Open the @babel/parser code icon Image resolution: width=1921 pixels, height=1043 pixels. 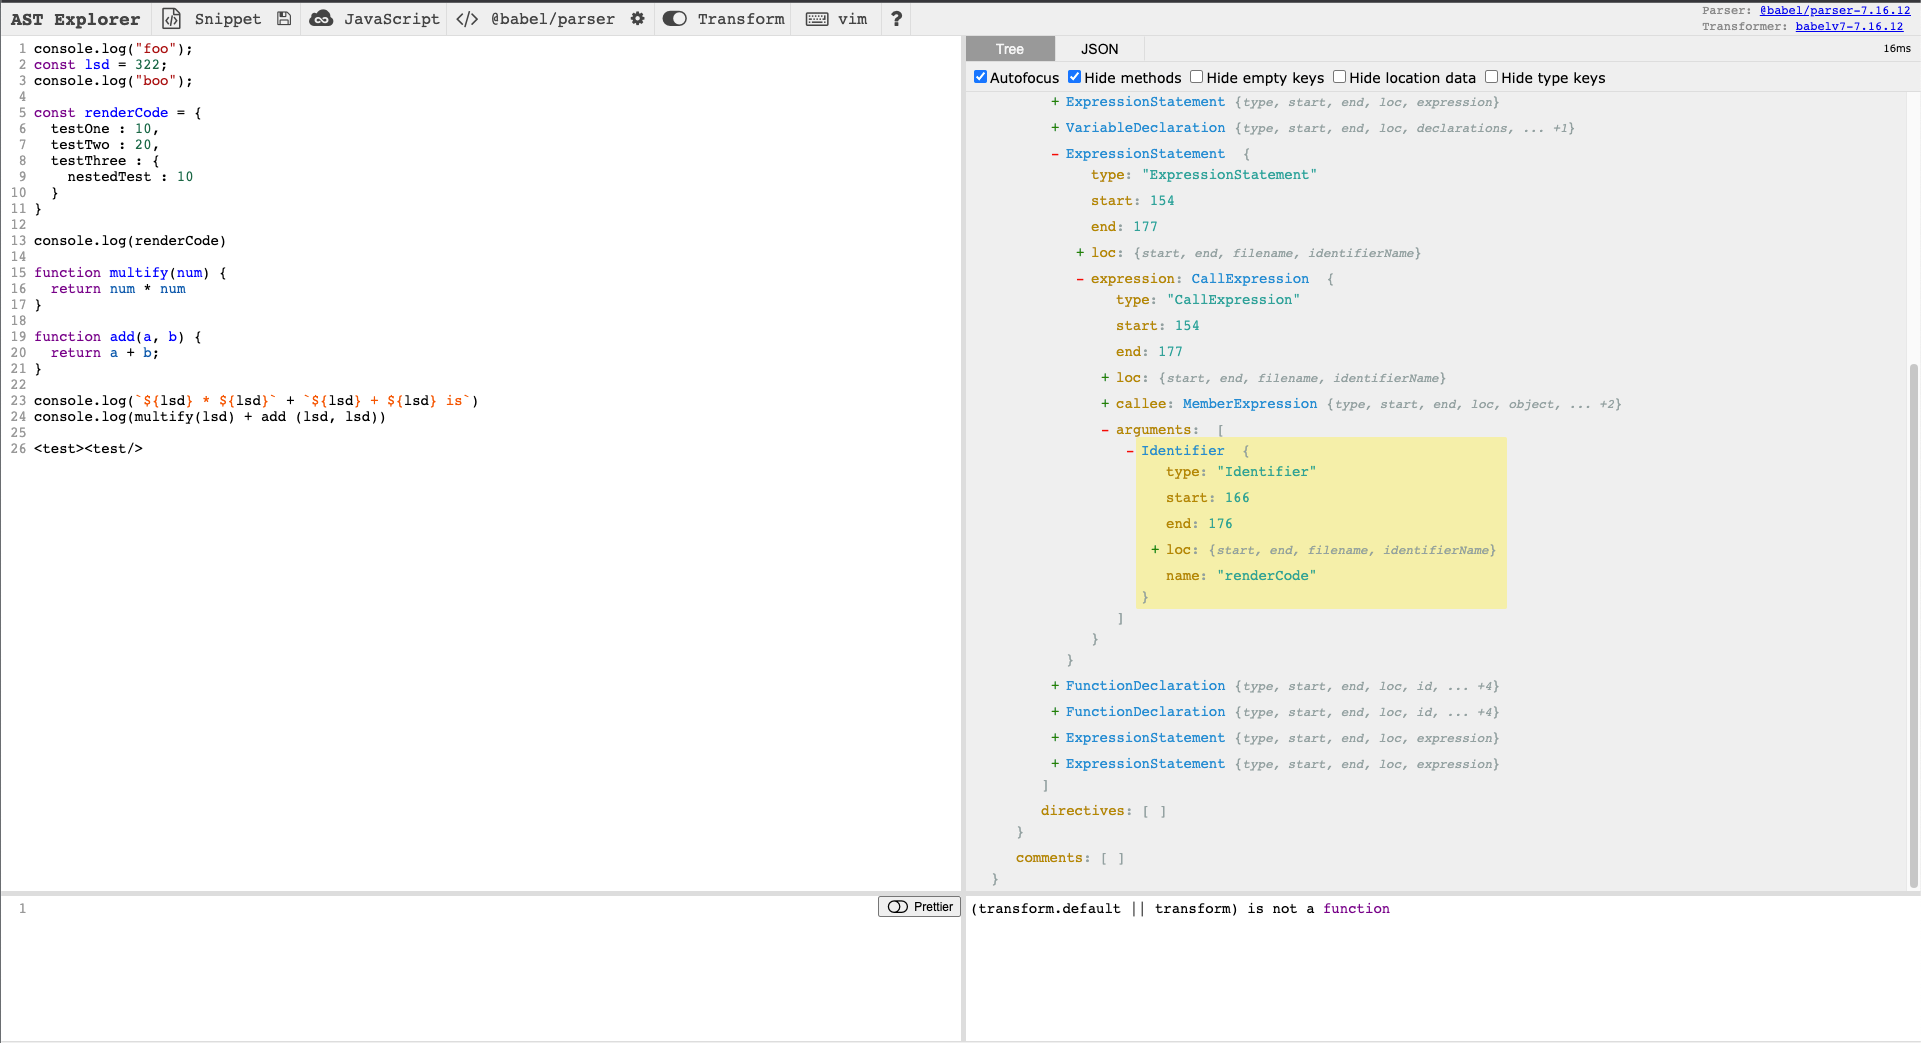pos(466,18)
